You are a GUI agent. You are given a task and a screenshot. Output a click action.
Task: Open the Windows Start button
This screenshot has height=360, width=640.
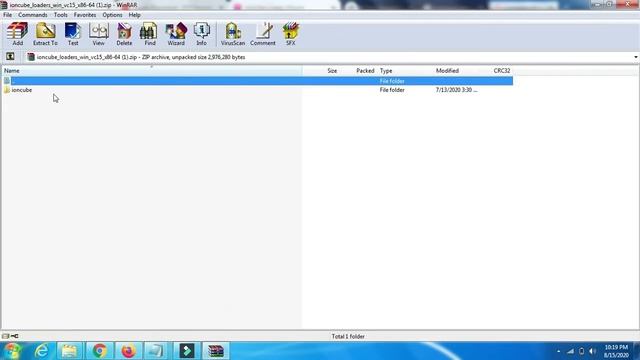coord(13,351)
